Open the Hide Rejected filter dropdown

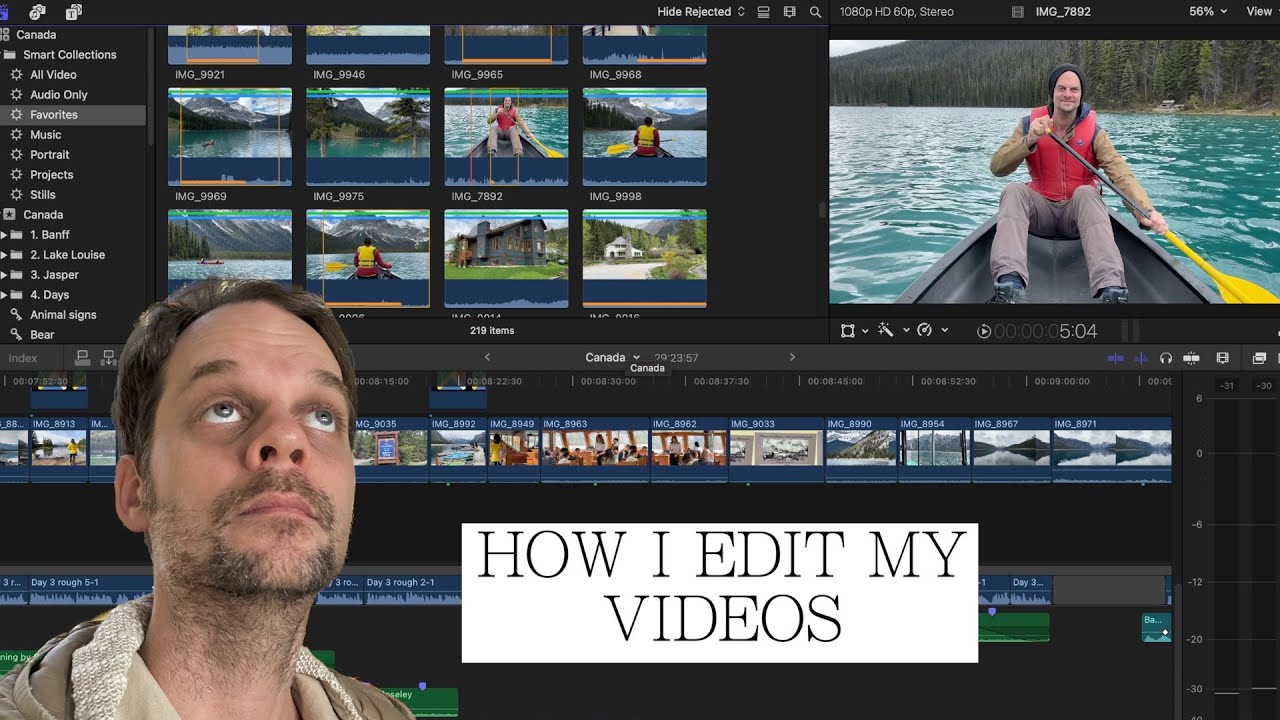click(701, 12)
